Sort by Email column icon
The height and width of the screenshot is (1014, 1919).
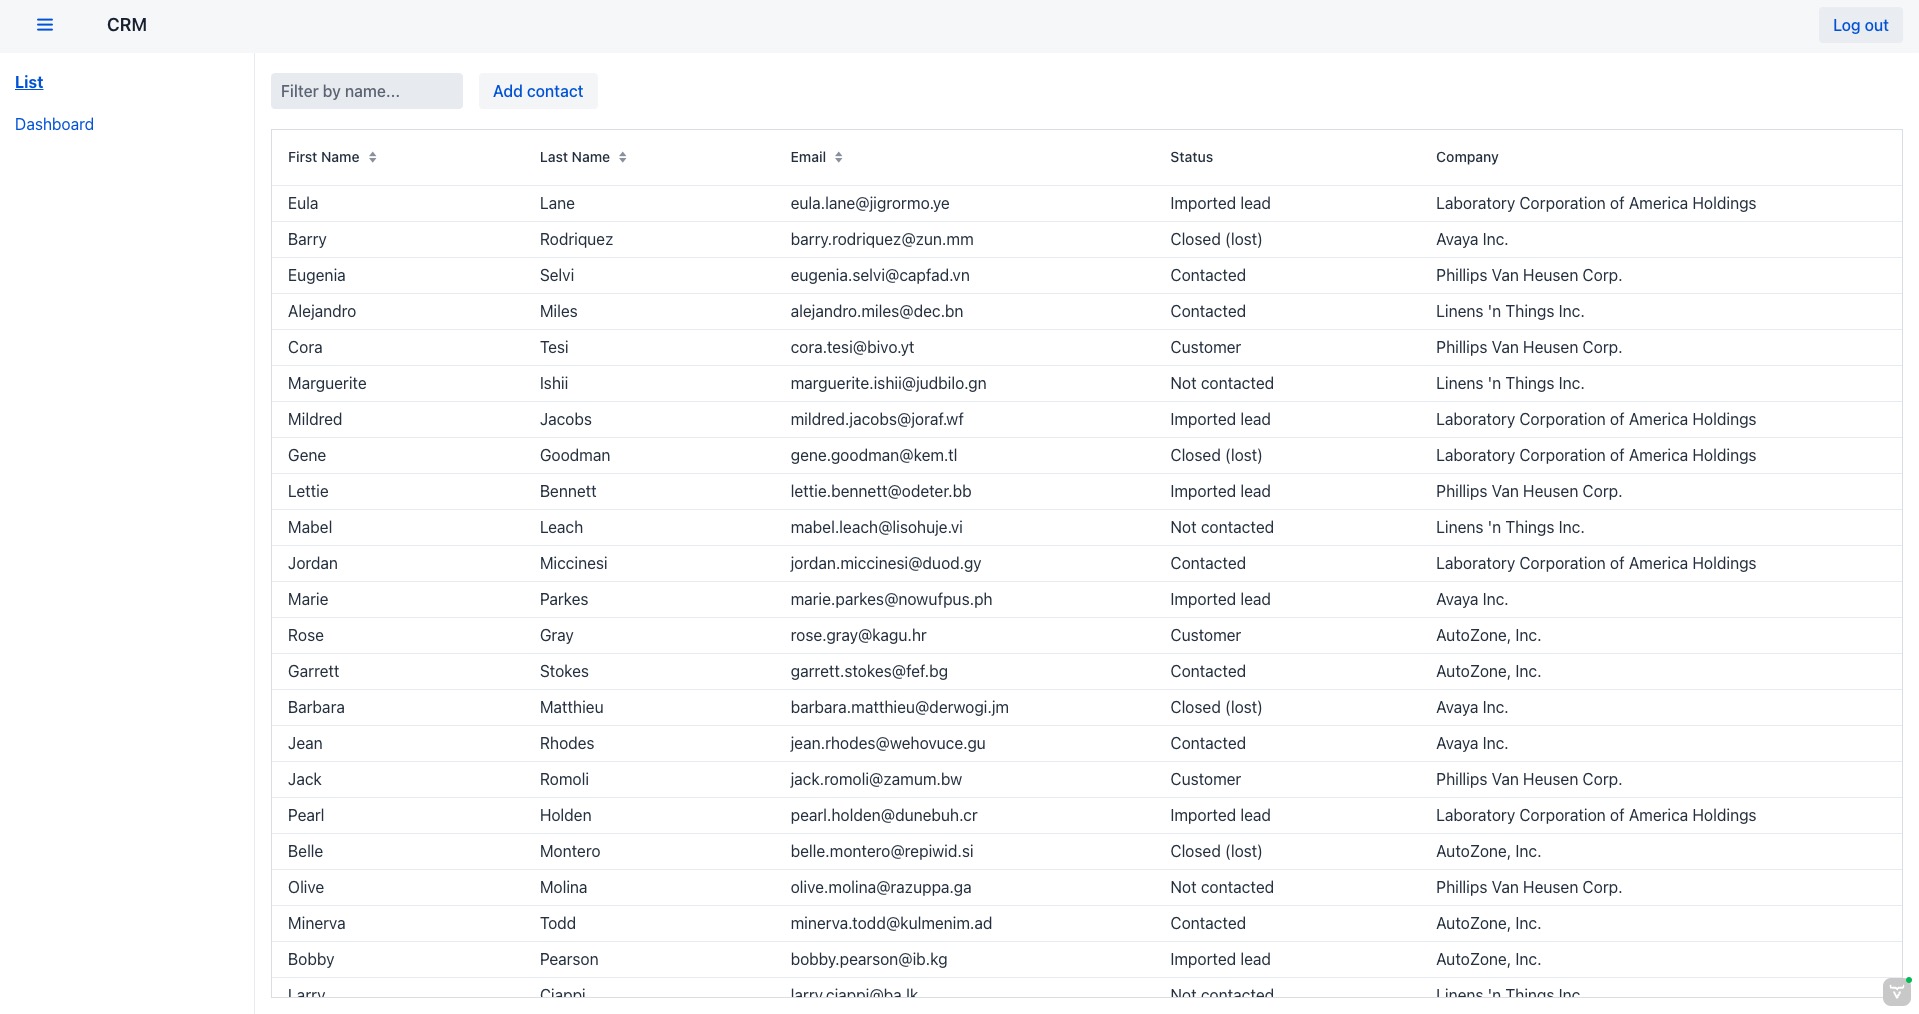(838, 157)
